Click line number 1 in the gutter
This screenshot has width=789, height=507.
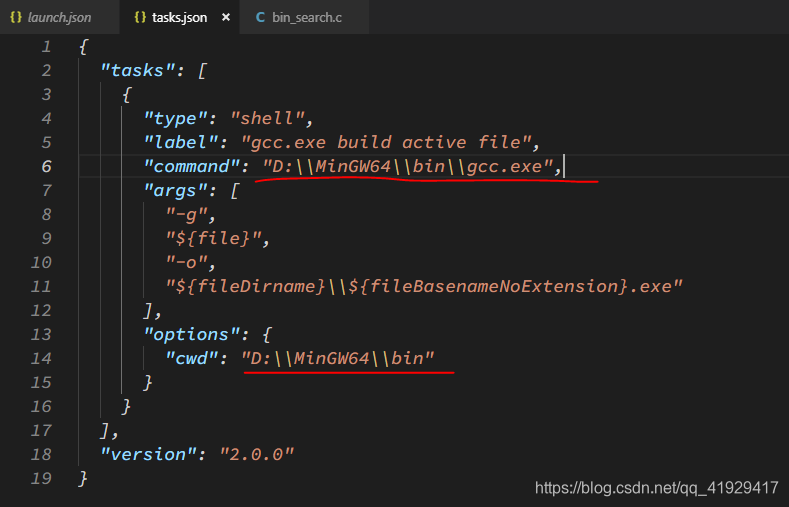[46, 47]
